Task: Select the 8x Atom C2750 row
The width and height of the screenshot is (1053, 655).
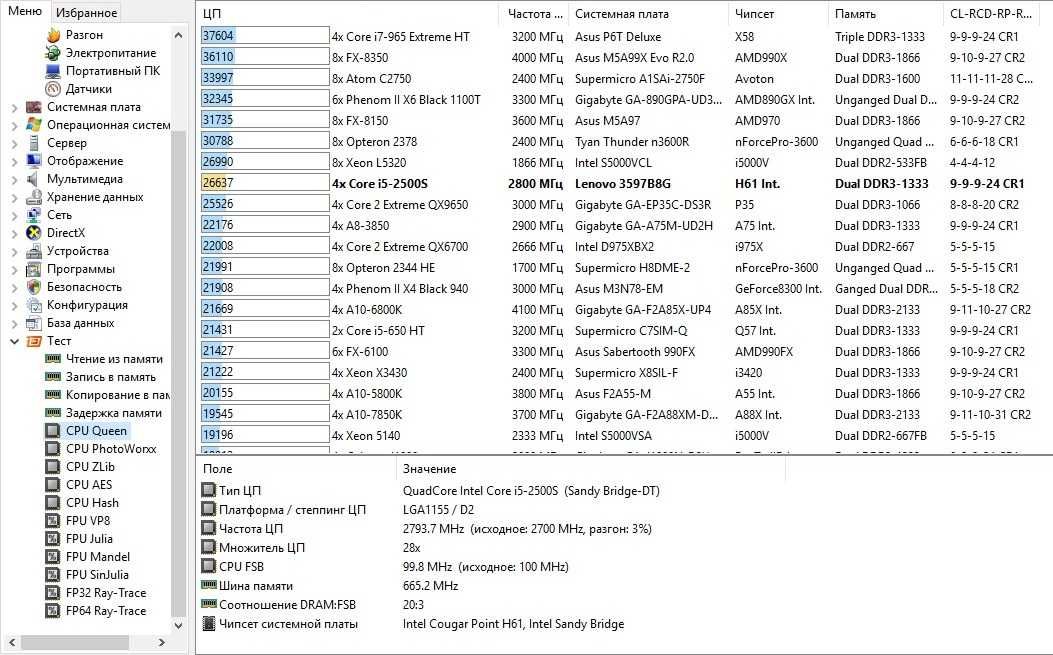Action: tap(618, 79)
